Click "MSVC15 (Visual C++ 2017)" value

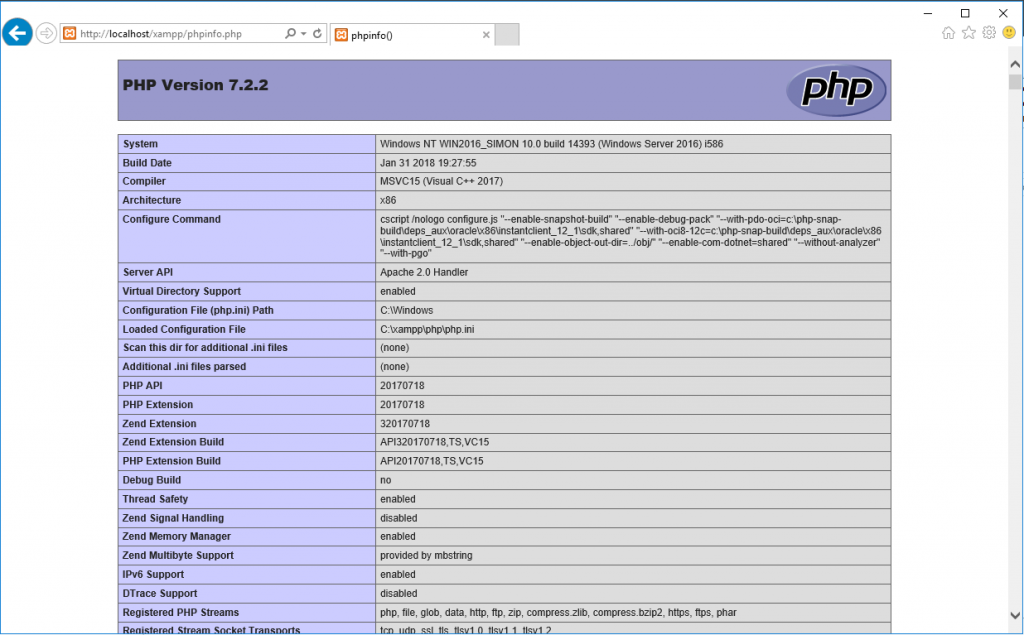441,181
